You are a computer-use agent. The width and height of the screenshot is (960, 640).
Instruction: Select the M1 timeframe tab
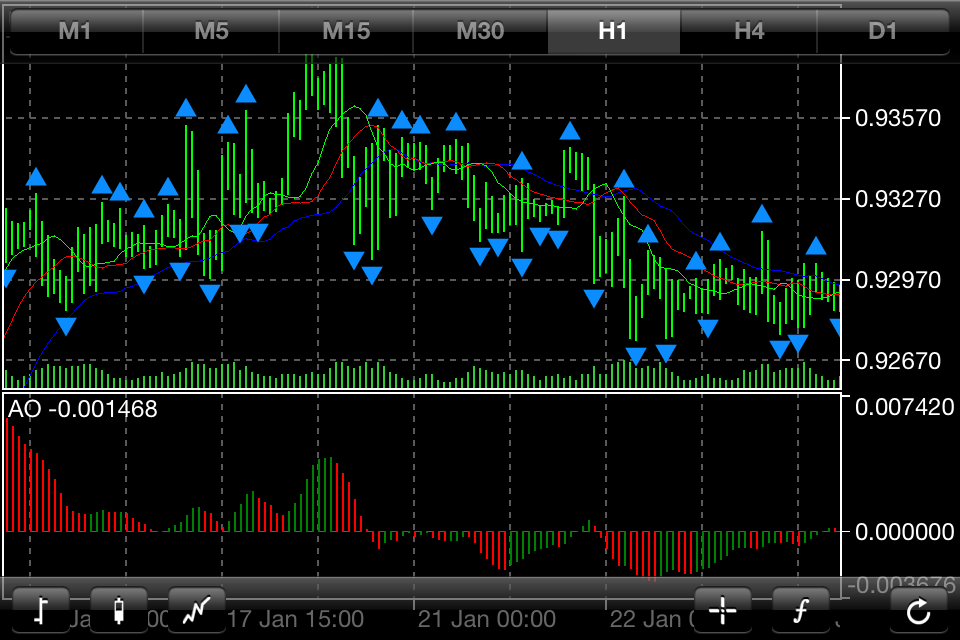pyautogui.click(x=75, y=31)
